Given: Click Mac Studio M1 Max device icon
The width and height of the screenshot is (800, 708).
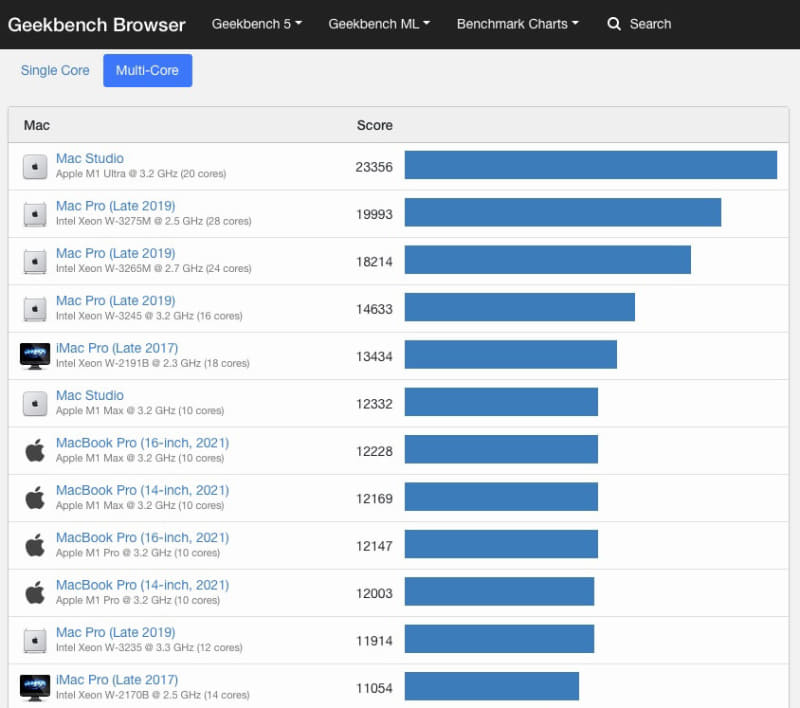Looking at the screenshot, I should (35, 403).
